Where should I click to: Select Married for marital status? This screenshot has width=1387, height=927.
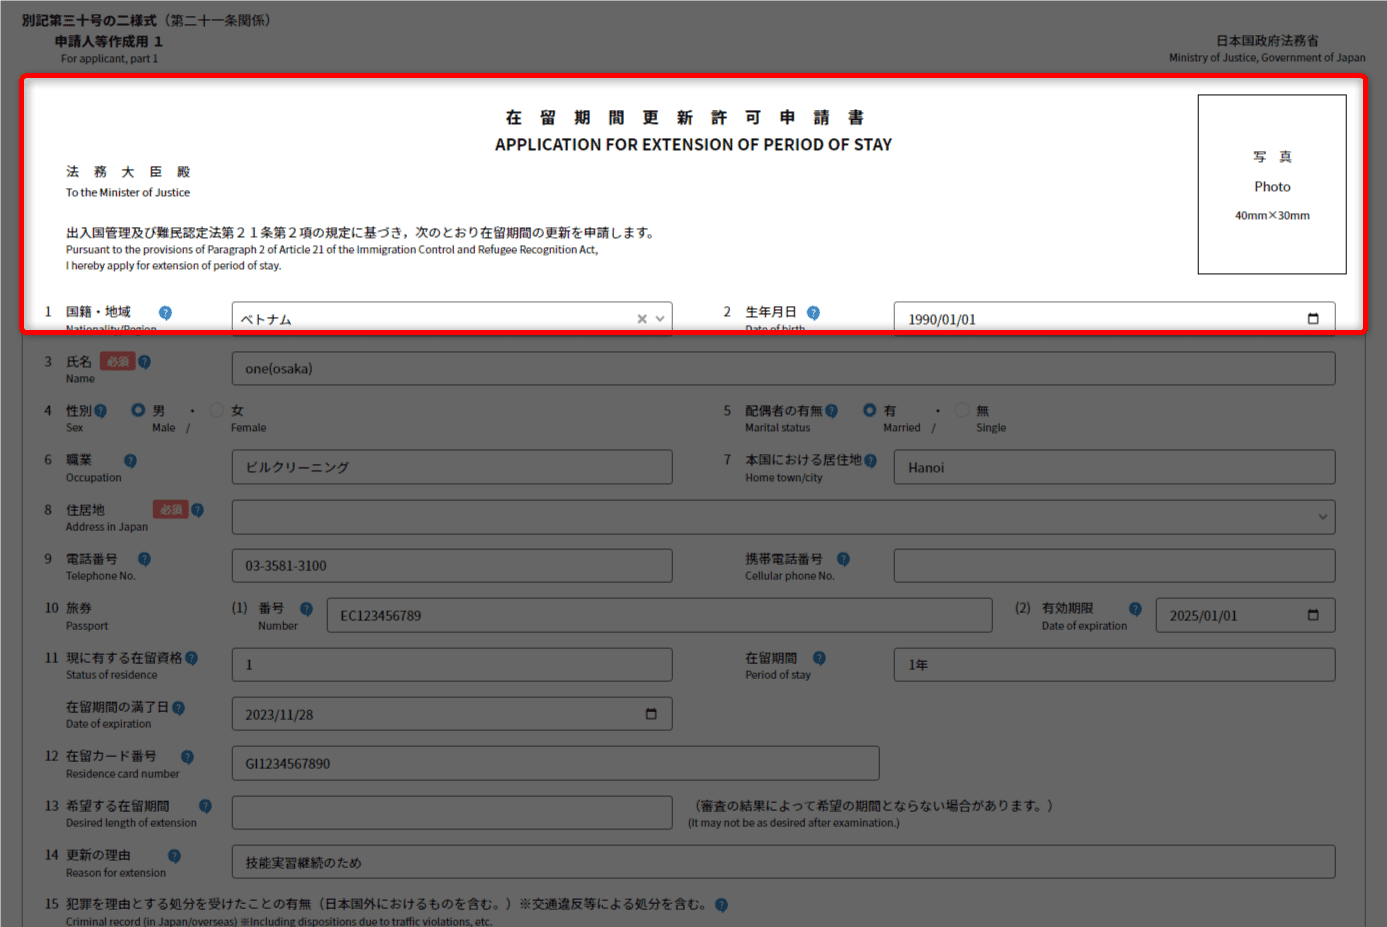point(869,410)
